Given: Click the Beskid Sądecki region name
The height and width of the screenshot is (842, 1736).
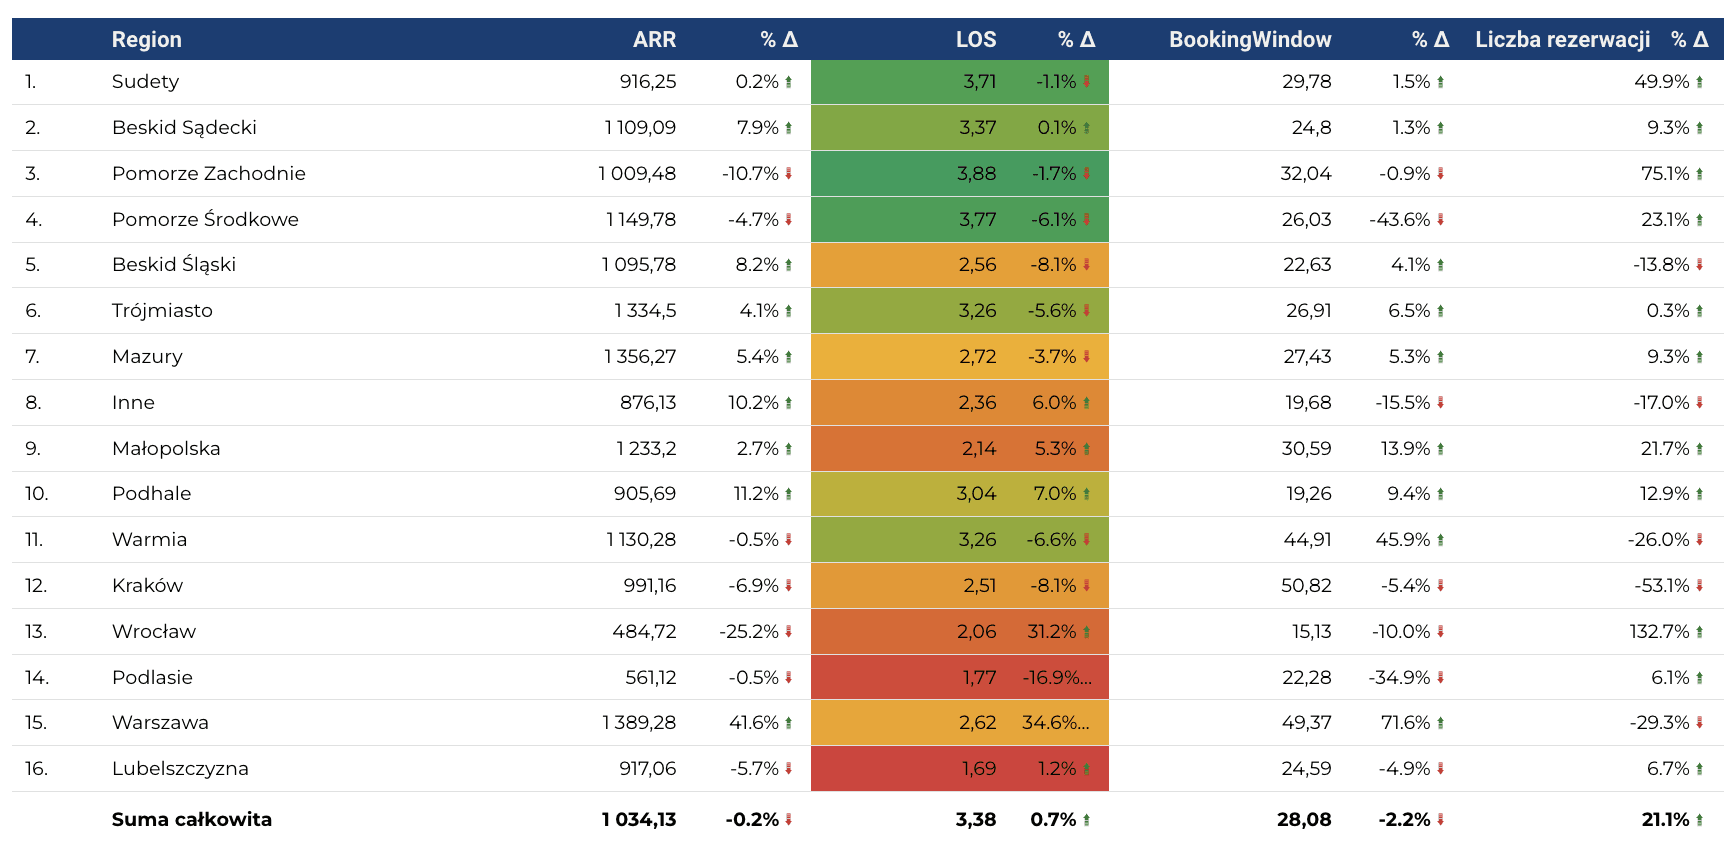Looking at the screenshot, I should click(x=184, y=128).
